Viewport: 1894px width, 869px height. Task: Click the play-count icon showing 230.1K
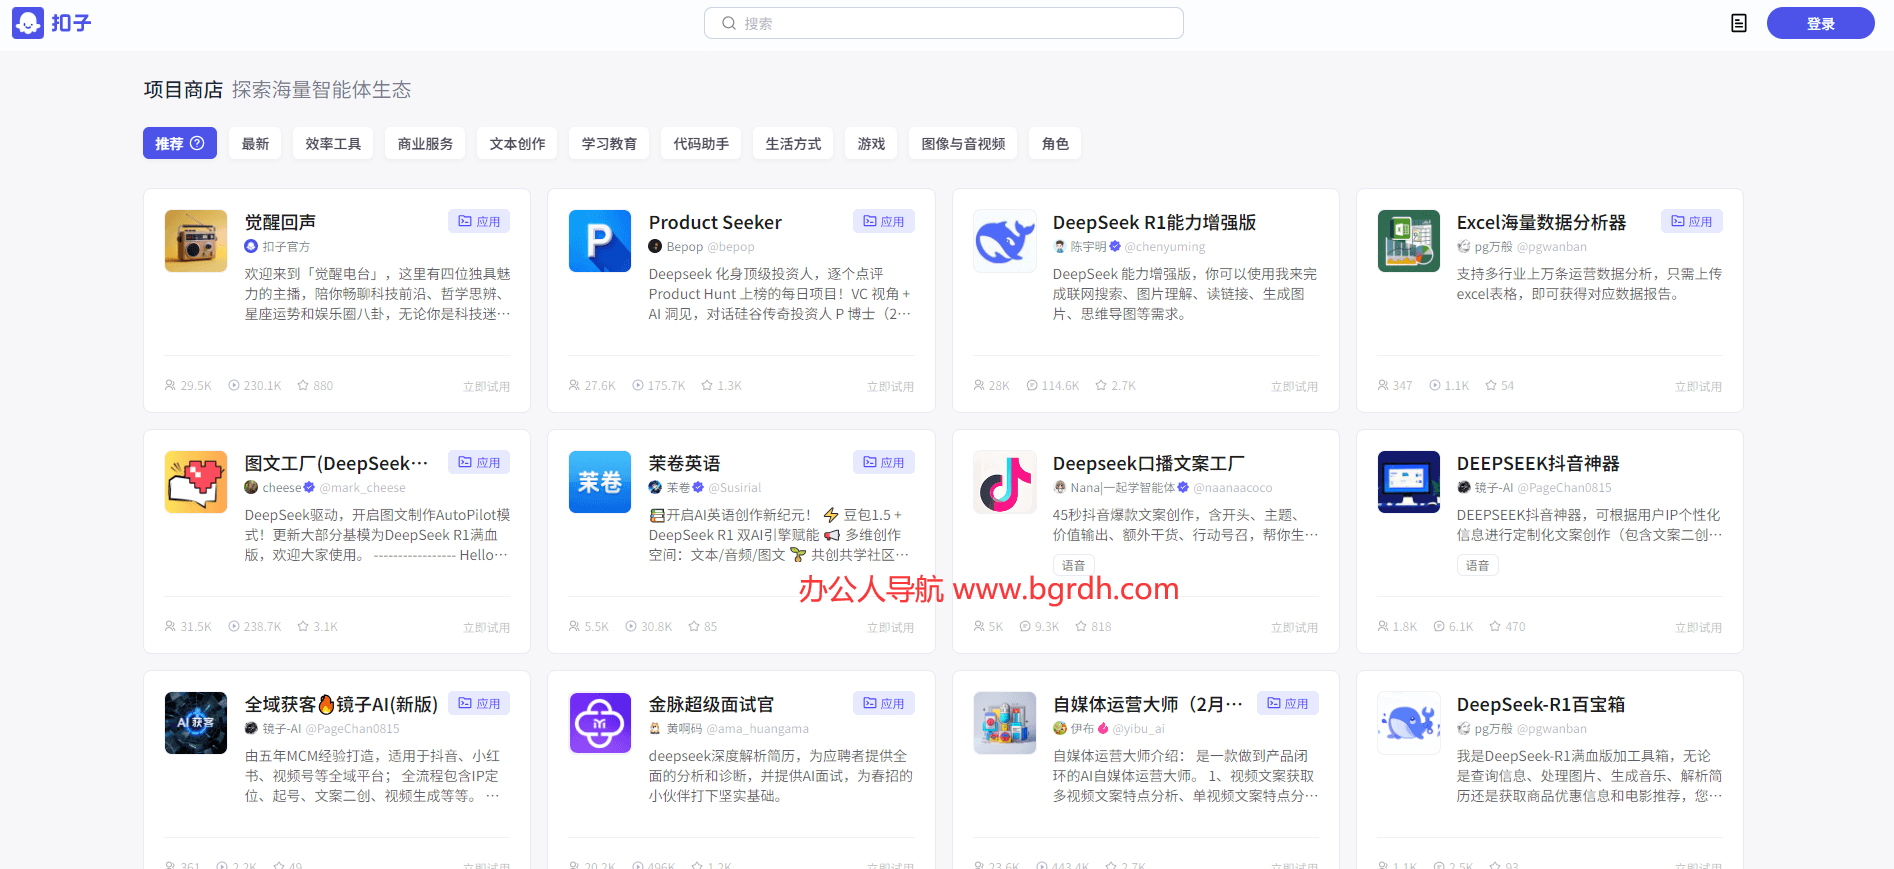[234, 385]
